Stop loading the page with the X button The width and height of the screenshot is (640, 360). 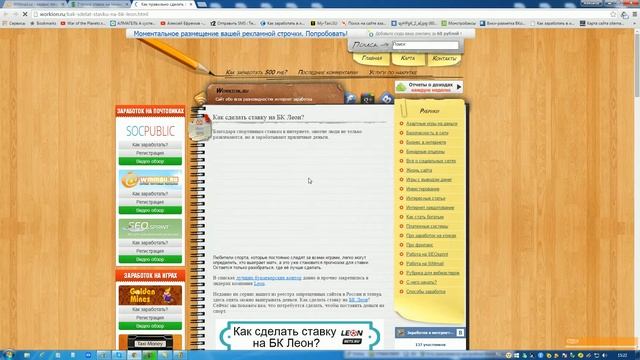coord(25,14)
